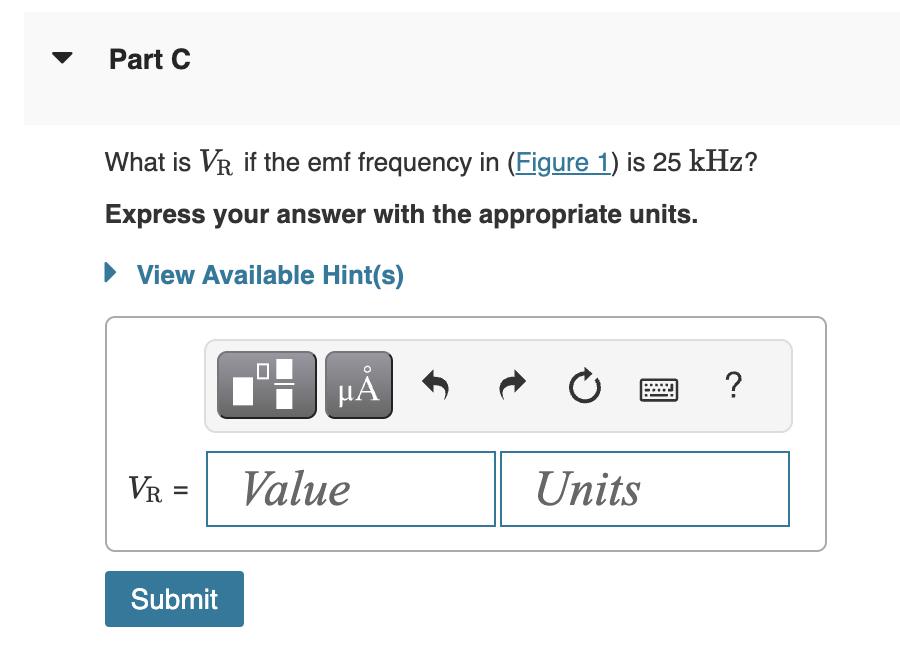The width and height of the screenshot is (900, 662).
Task: Click the μÅ units insertion icon
Action: [x=358, y=384]
